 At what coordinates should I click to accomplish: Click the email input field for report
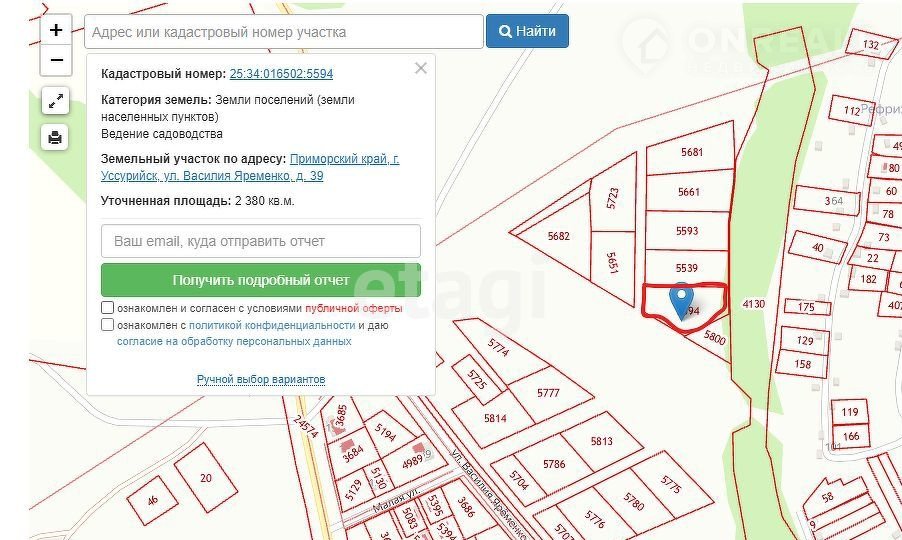pos(261,241)
